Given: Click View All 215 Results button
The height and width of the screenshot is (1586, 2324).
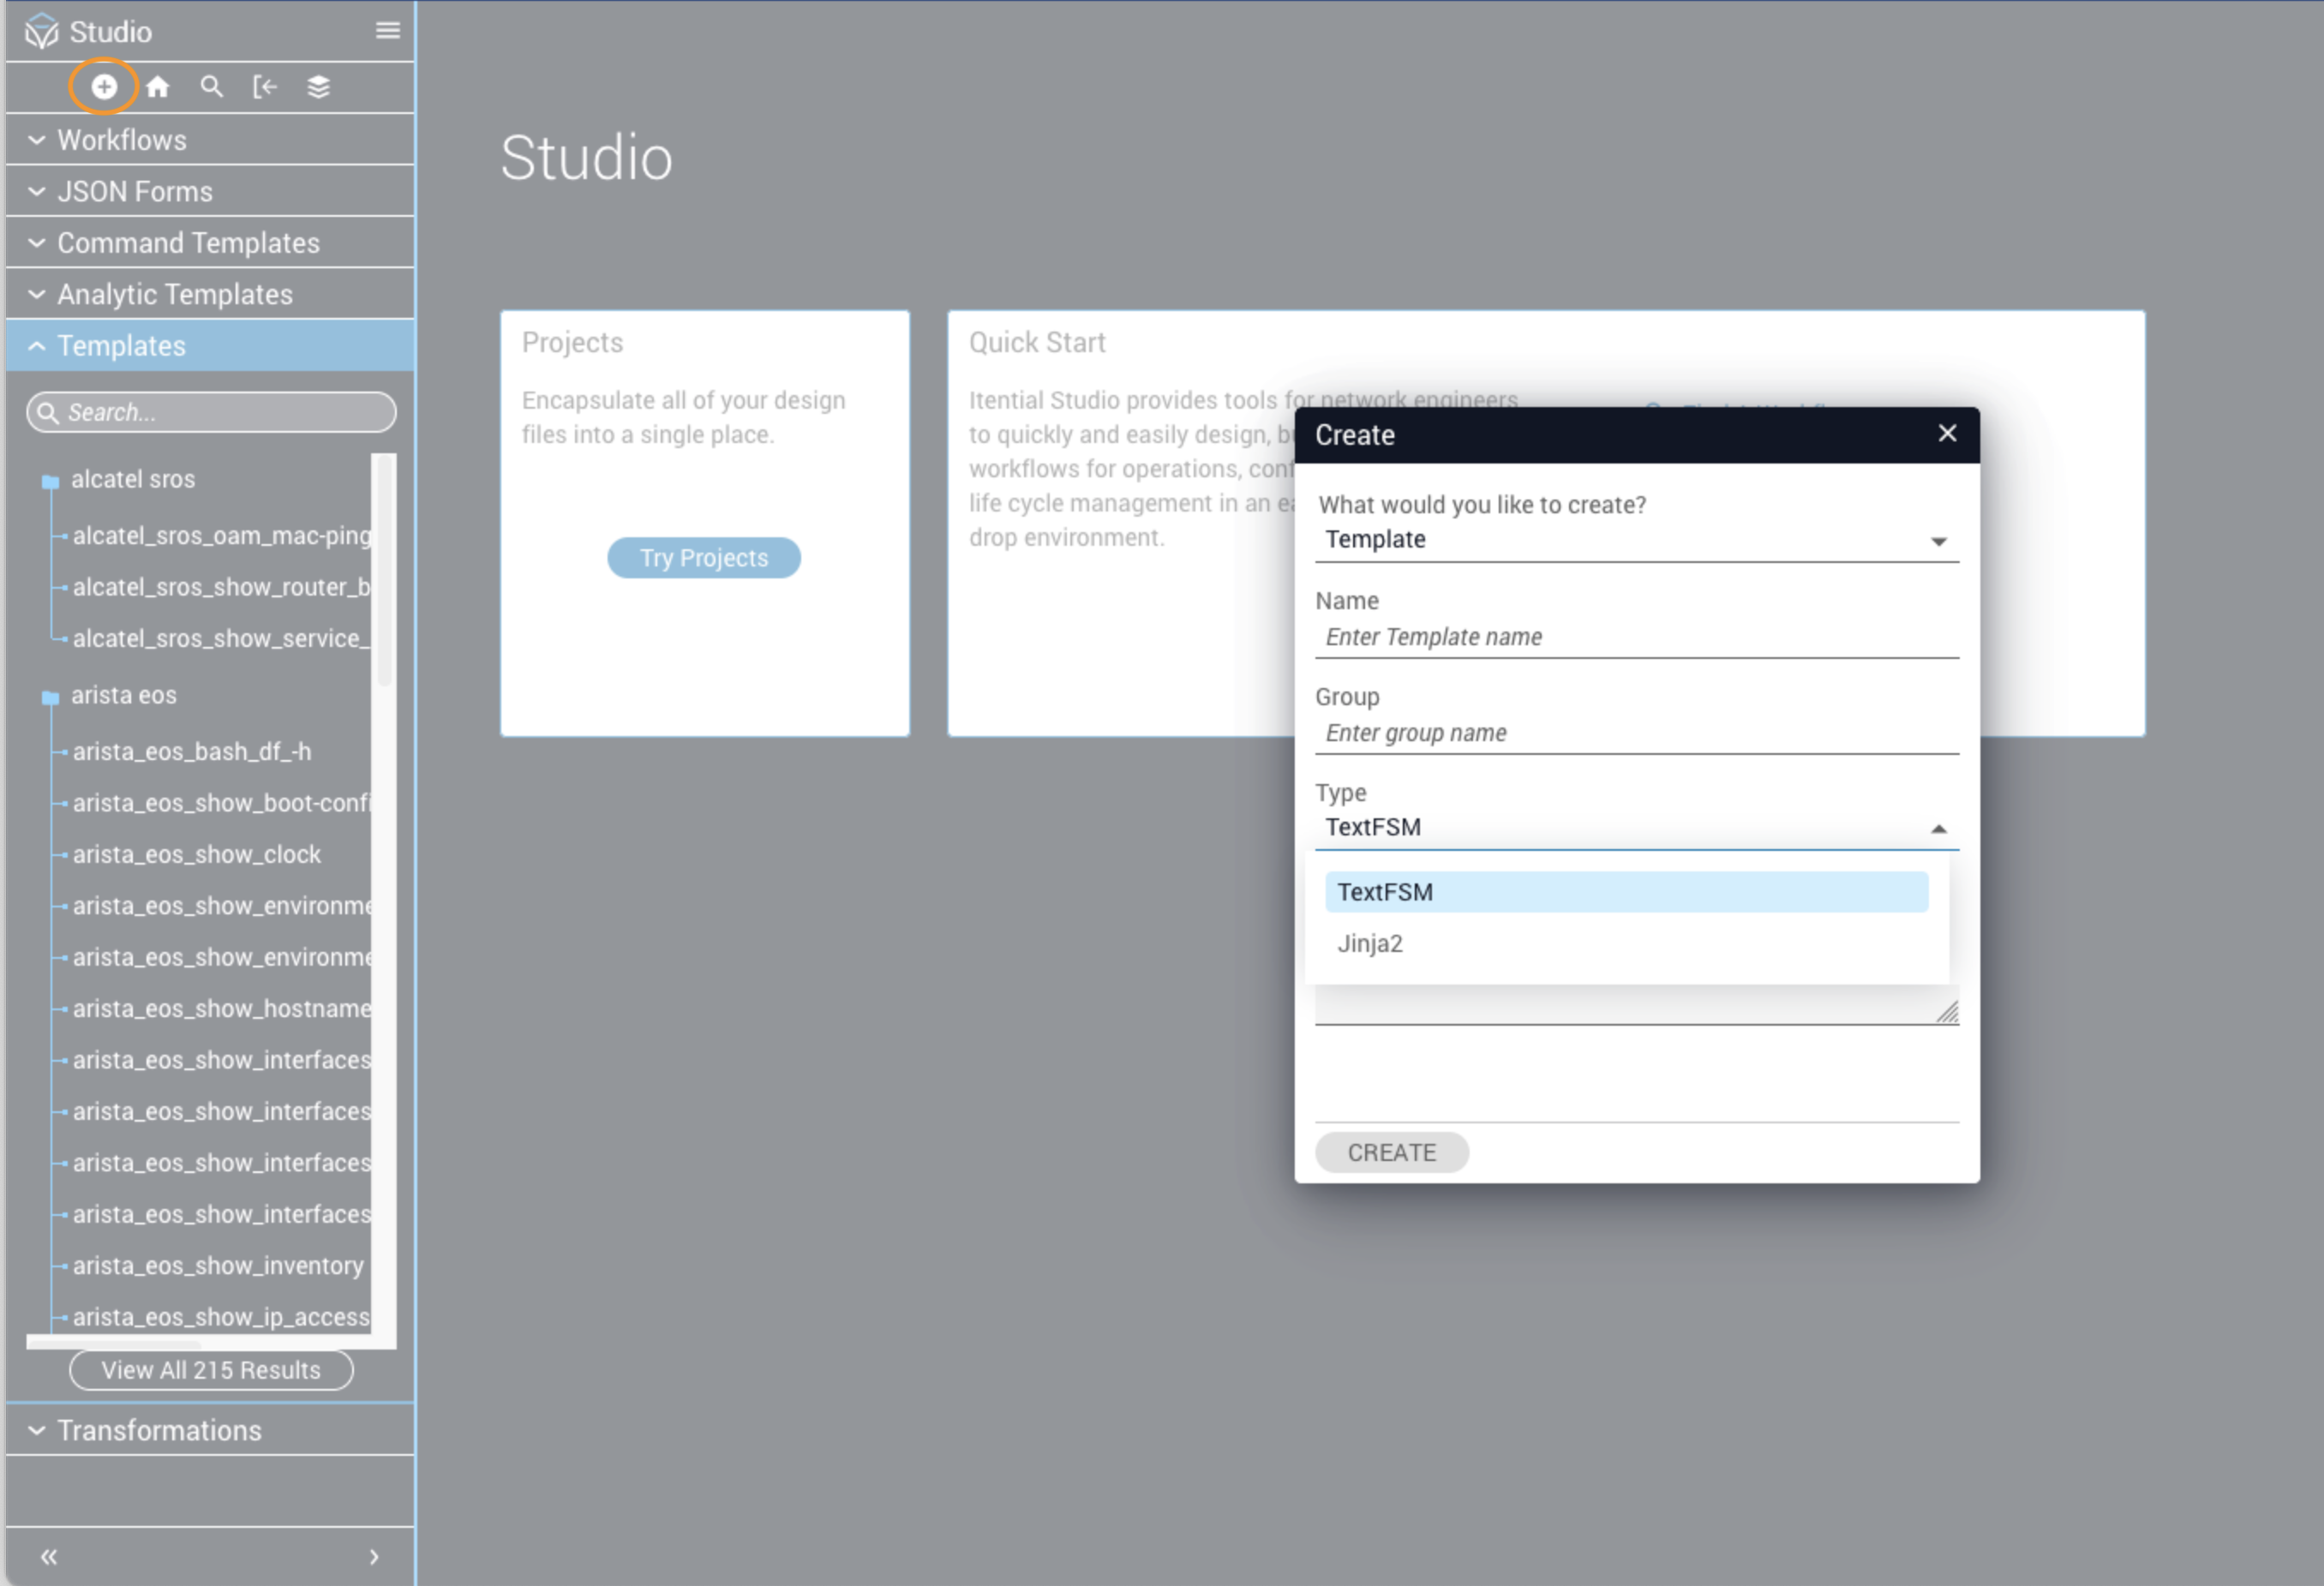Looking at the screenshot, I should tap(211, 1370).
